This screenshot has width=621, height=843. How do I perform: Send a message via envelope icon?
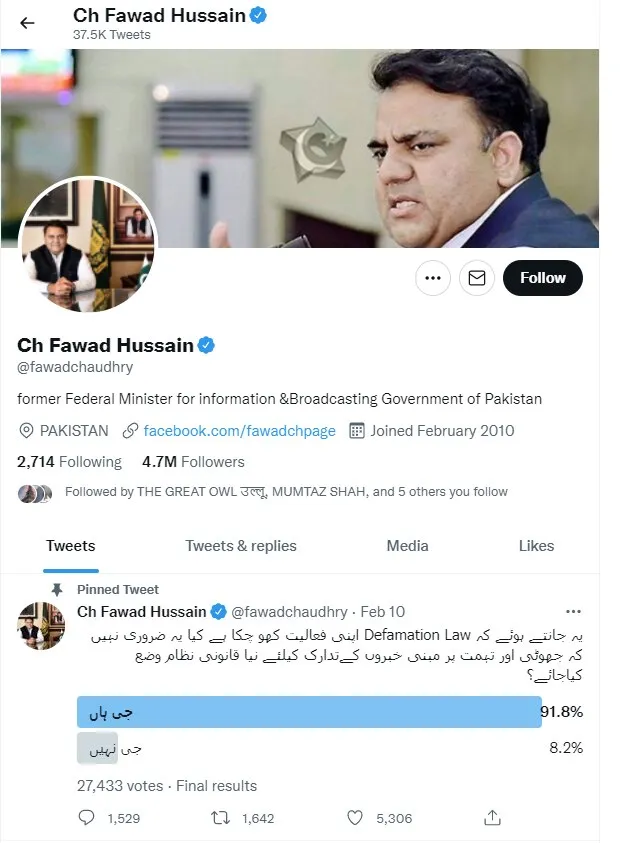point(477,278)
